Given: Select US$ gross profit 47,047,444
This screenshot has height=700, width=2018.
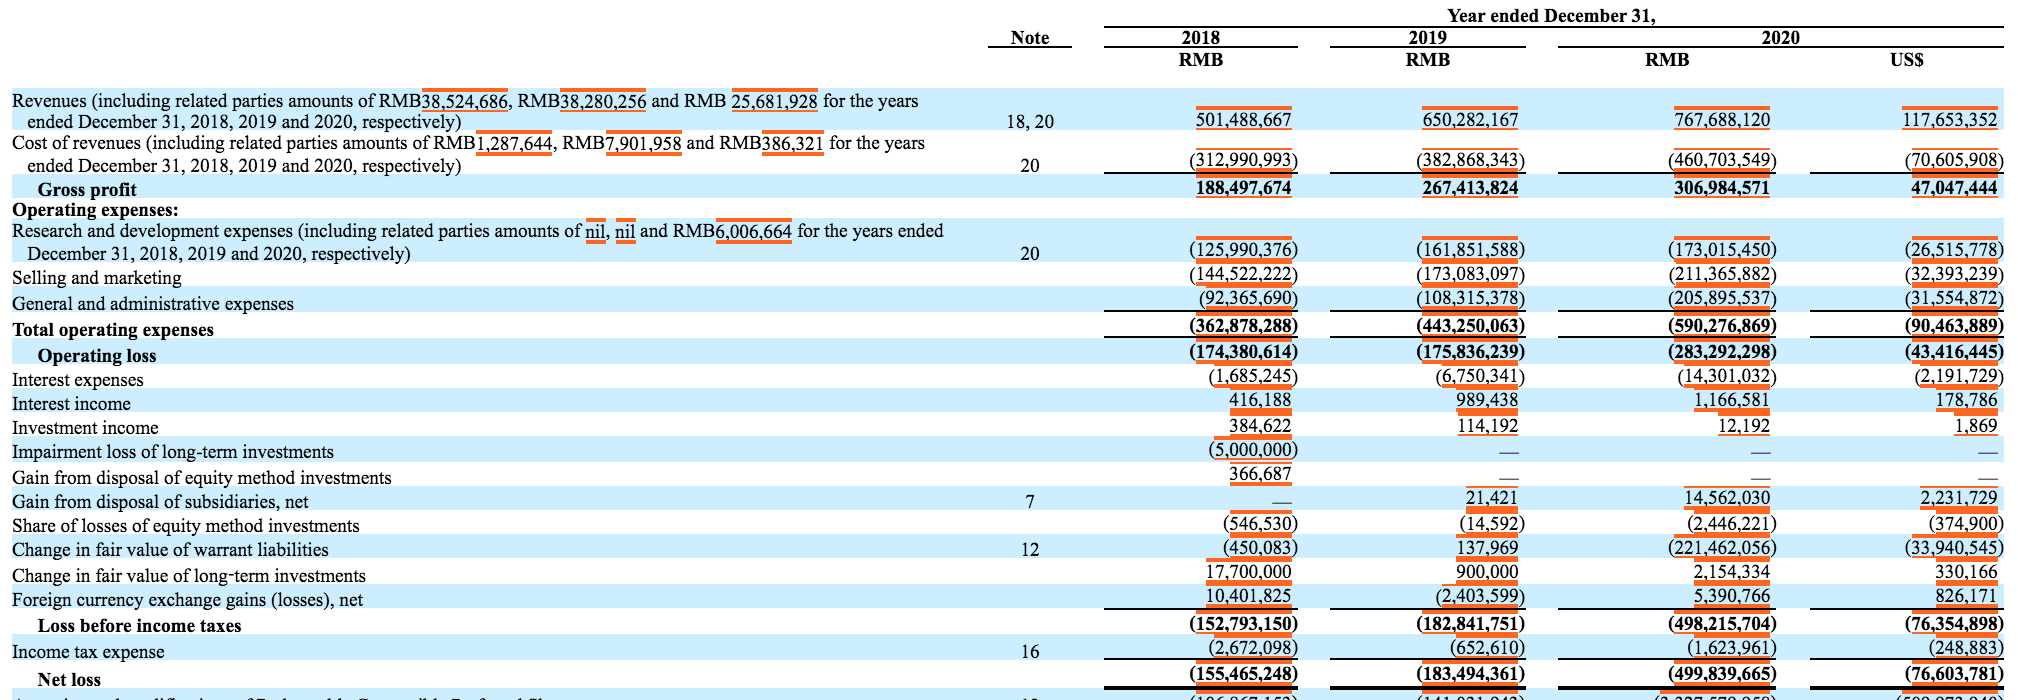Looking at the screenshot, I should coord(1953,189).
